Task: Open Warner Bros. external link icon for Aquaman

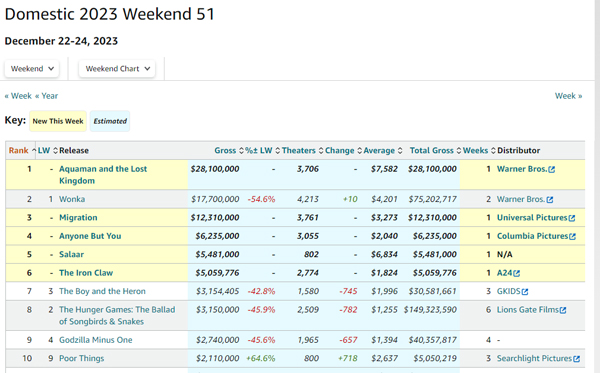Action: click(551, 169)
